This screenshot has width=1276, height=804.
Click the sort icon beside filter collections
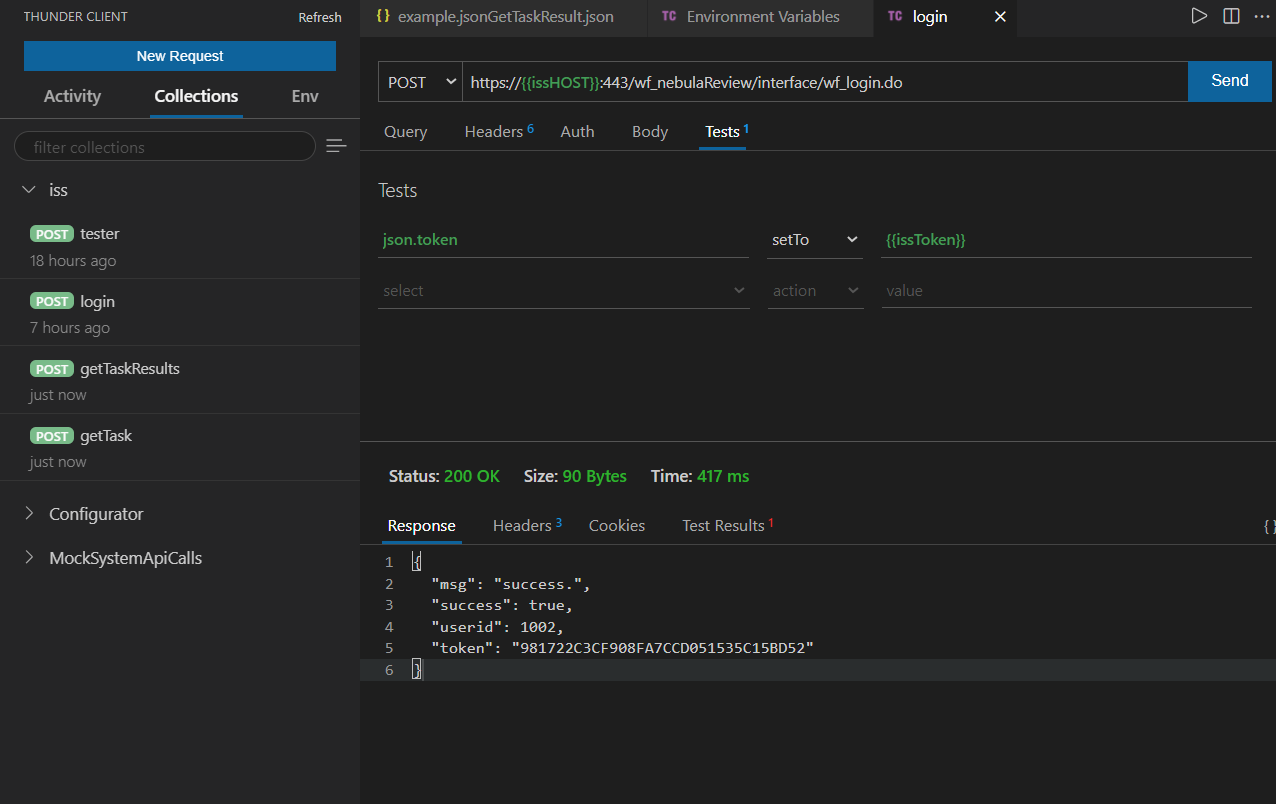(336, 146)
